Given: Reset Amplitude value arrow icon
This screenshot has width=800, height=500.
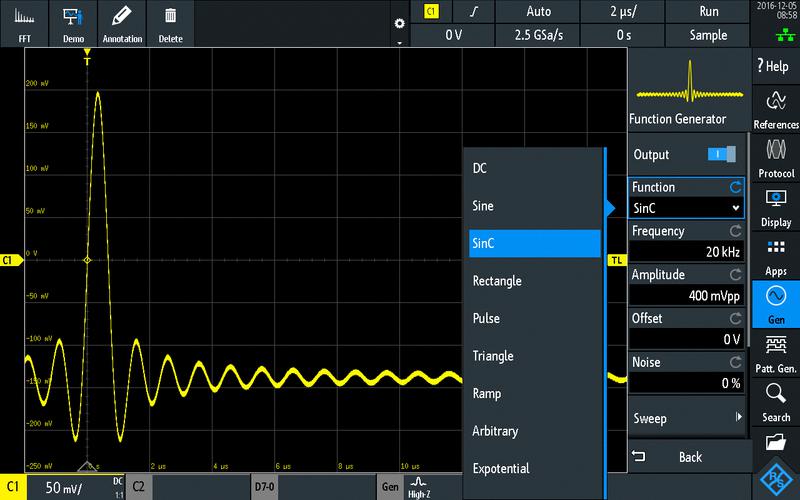Looking at the screenshot, I should (735, 275).
